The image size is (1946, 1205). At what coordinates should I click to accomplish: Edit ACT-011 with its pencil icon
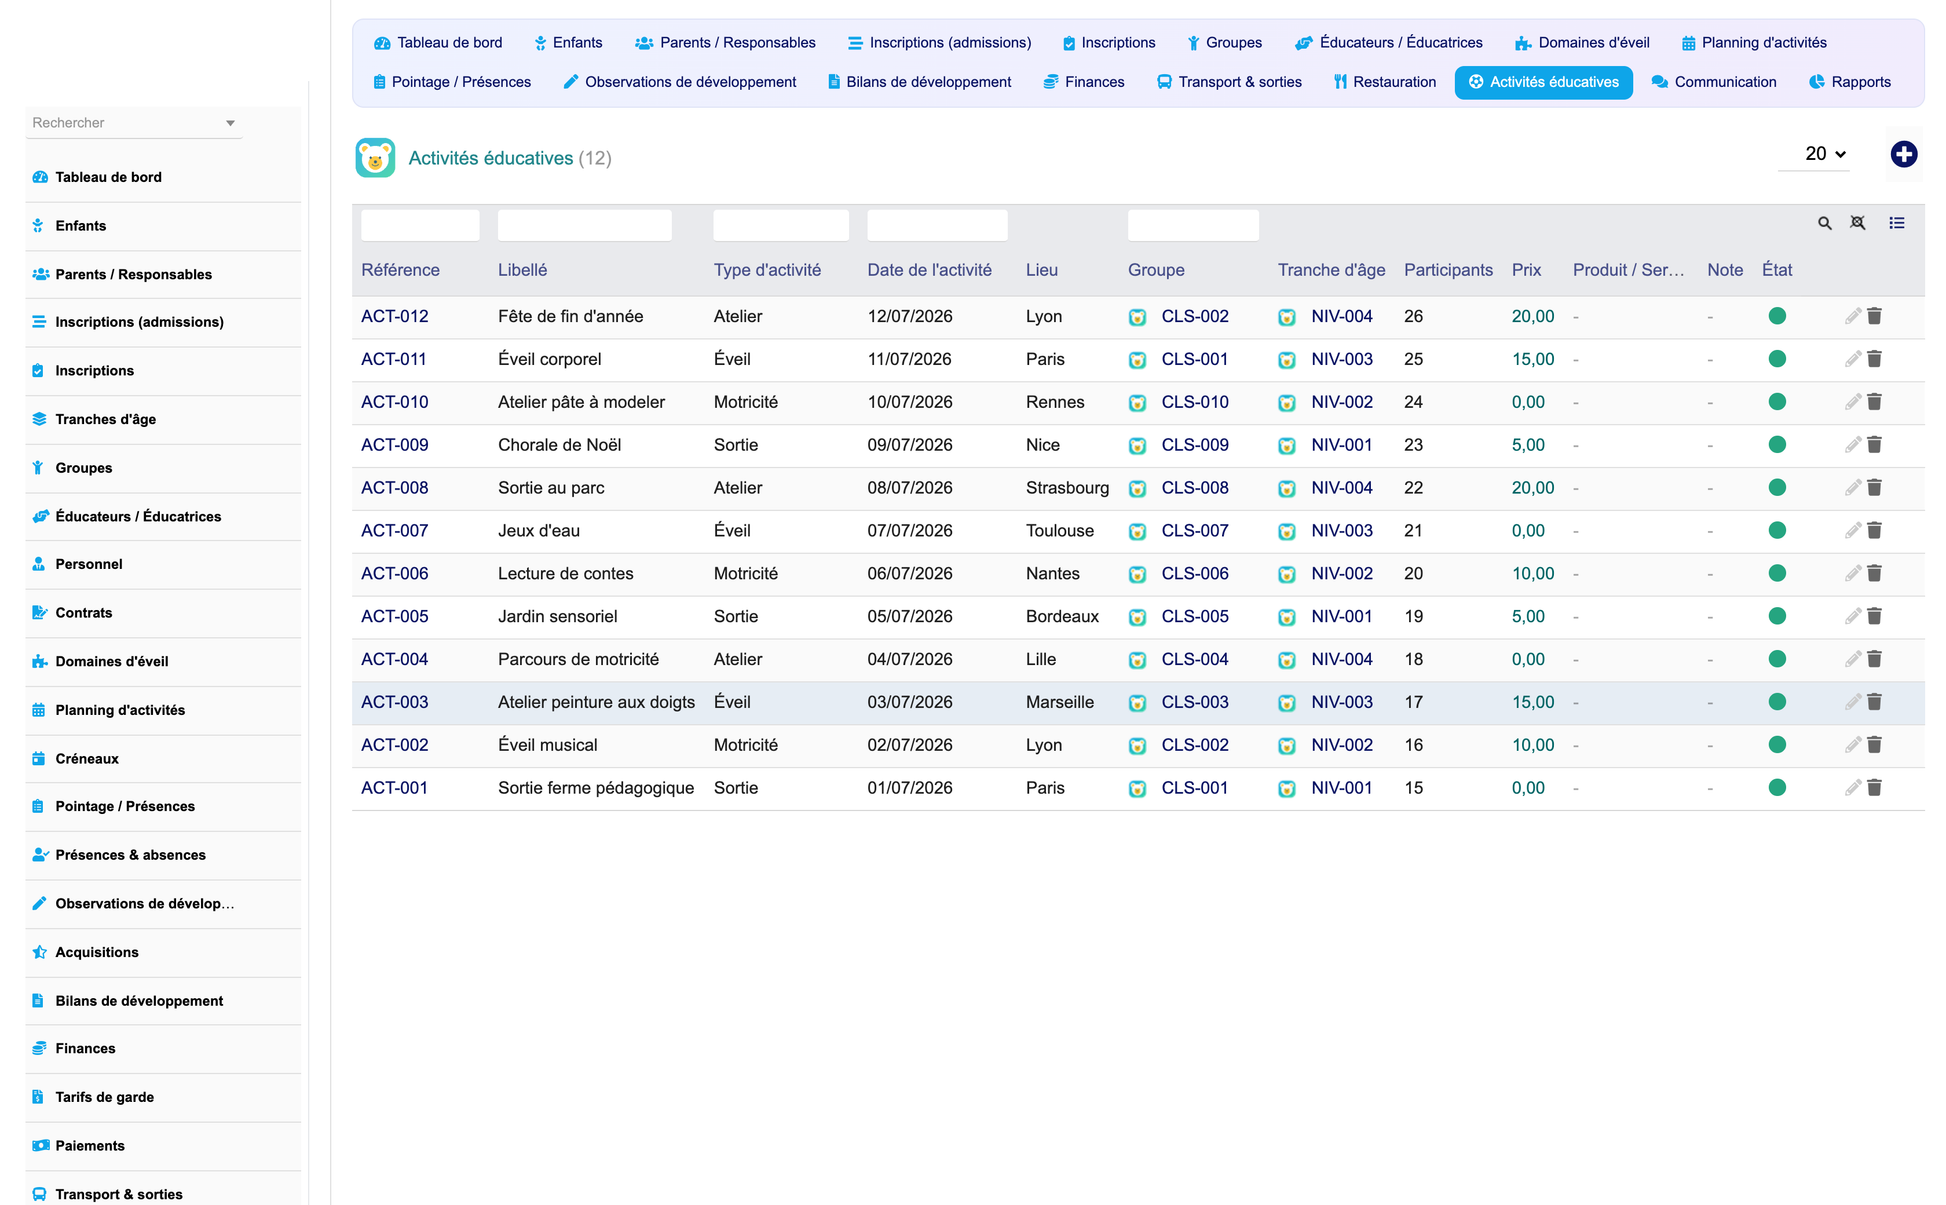1852,359
